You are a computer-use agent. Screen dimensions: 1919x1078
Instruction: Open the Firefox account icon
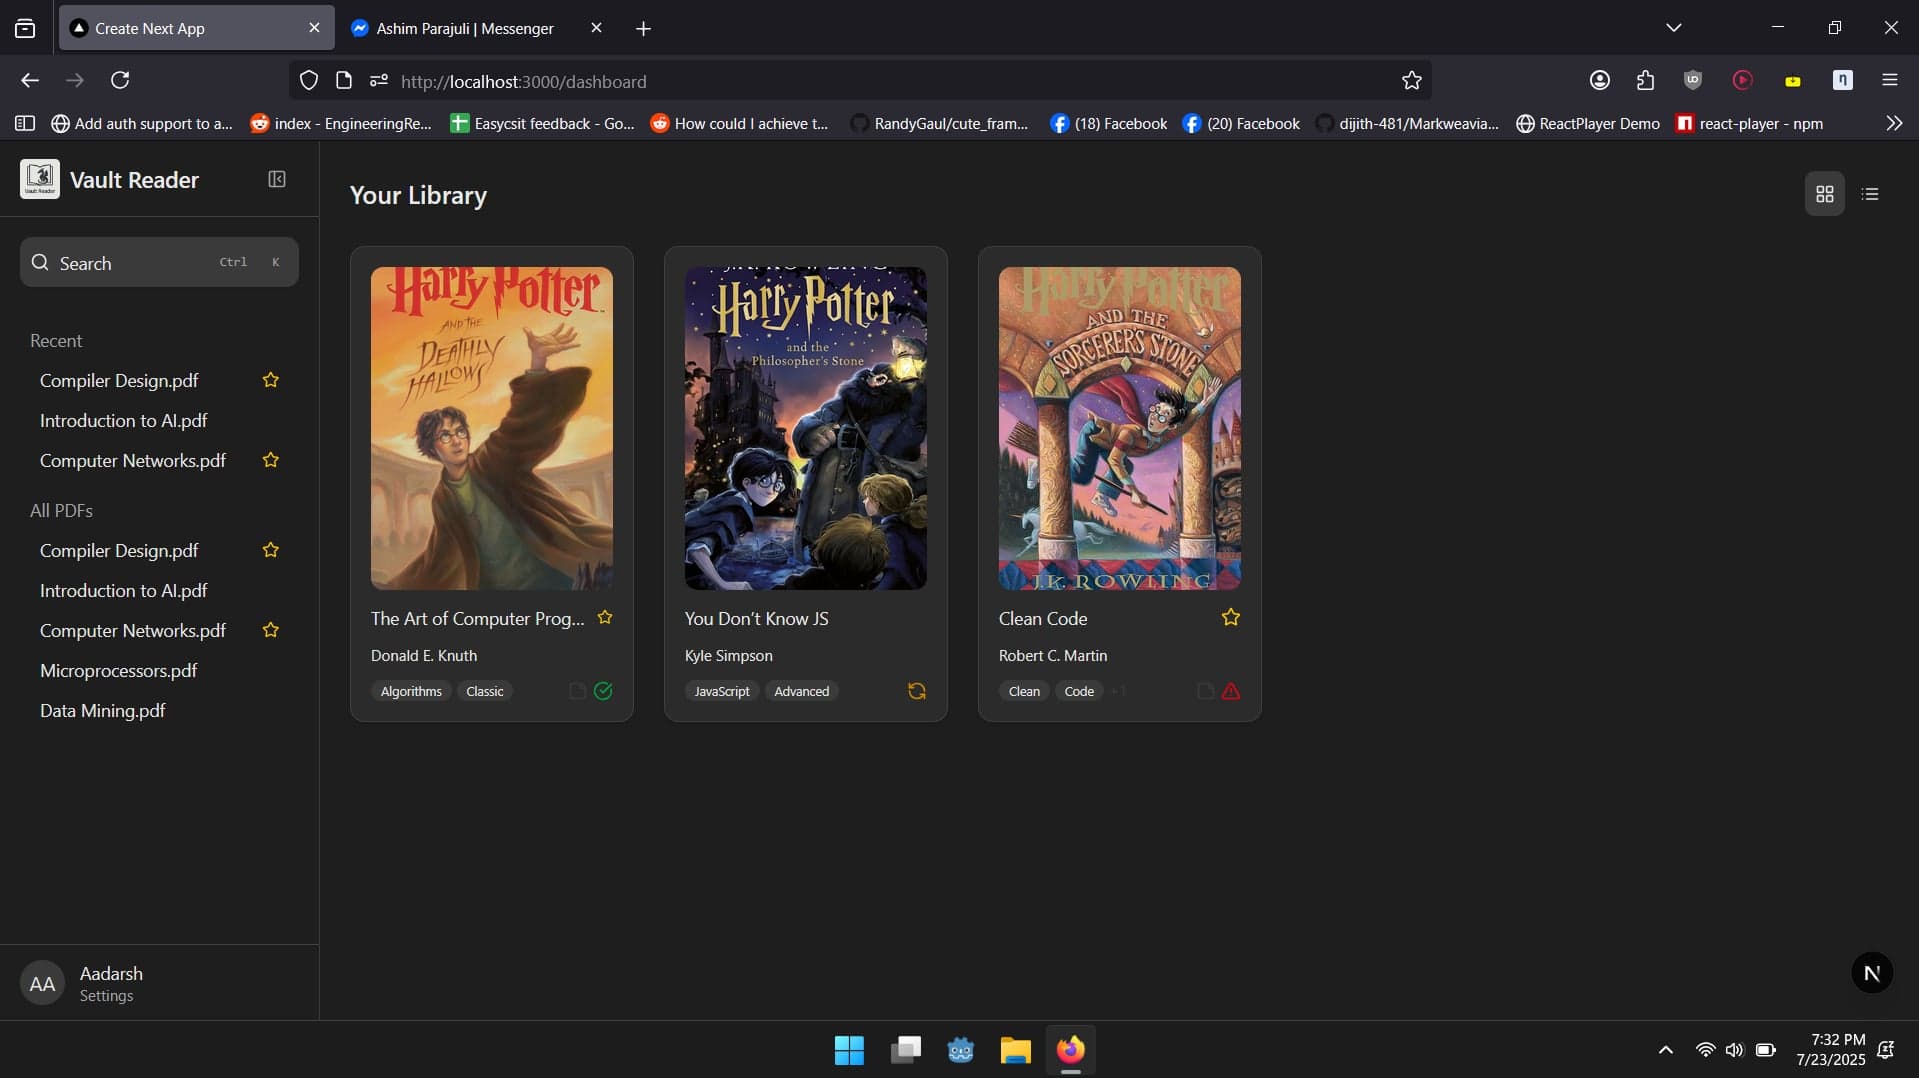1599,80
